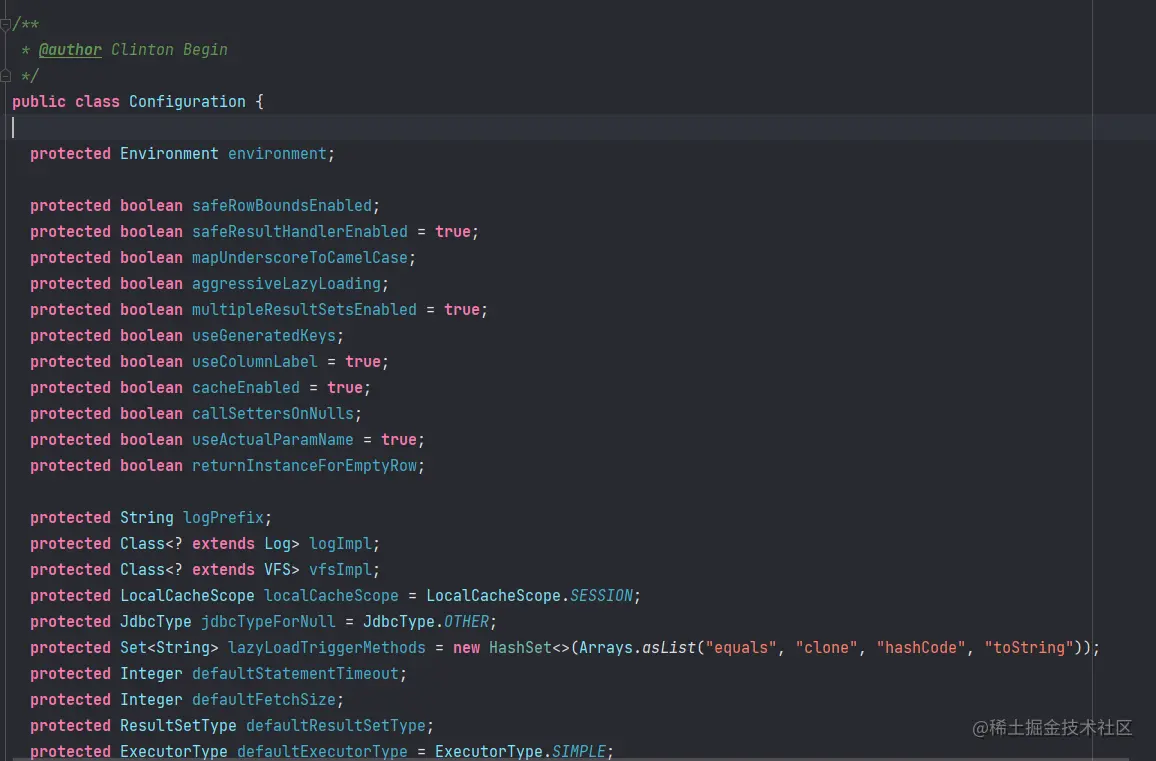Click "true" on the useActualParamName line

coord(399,439)
